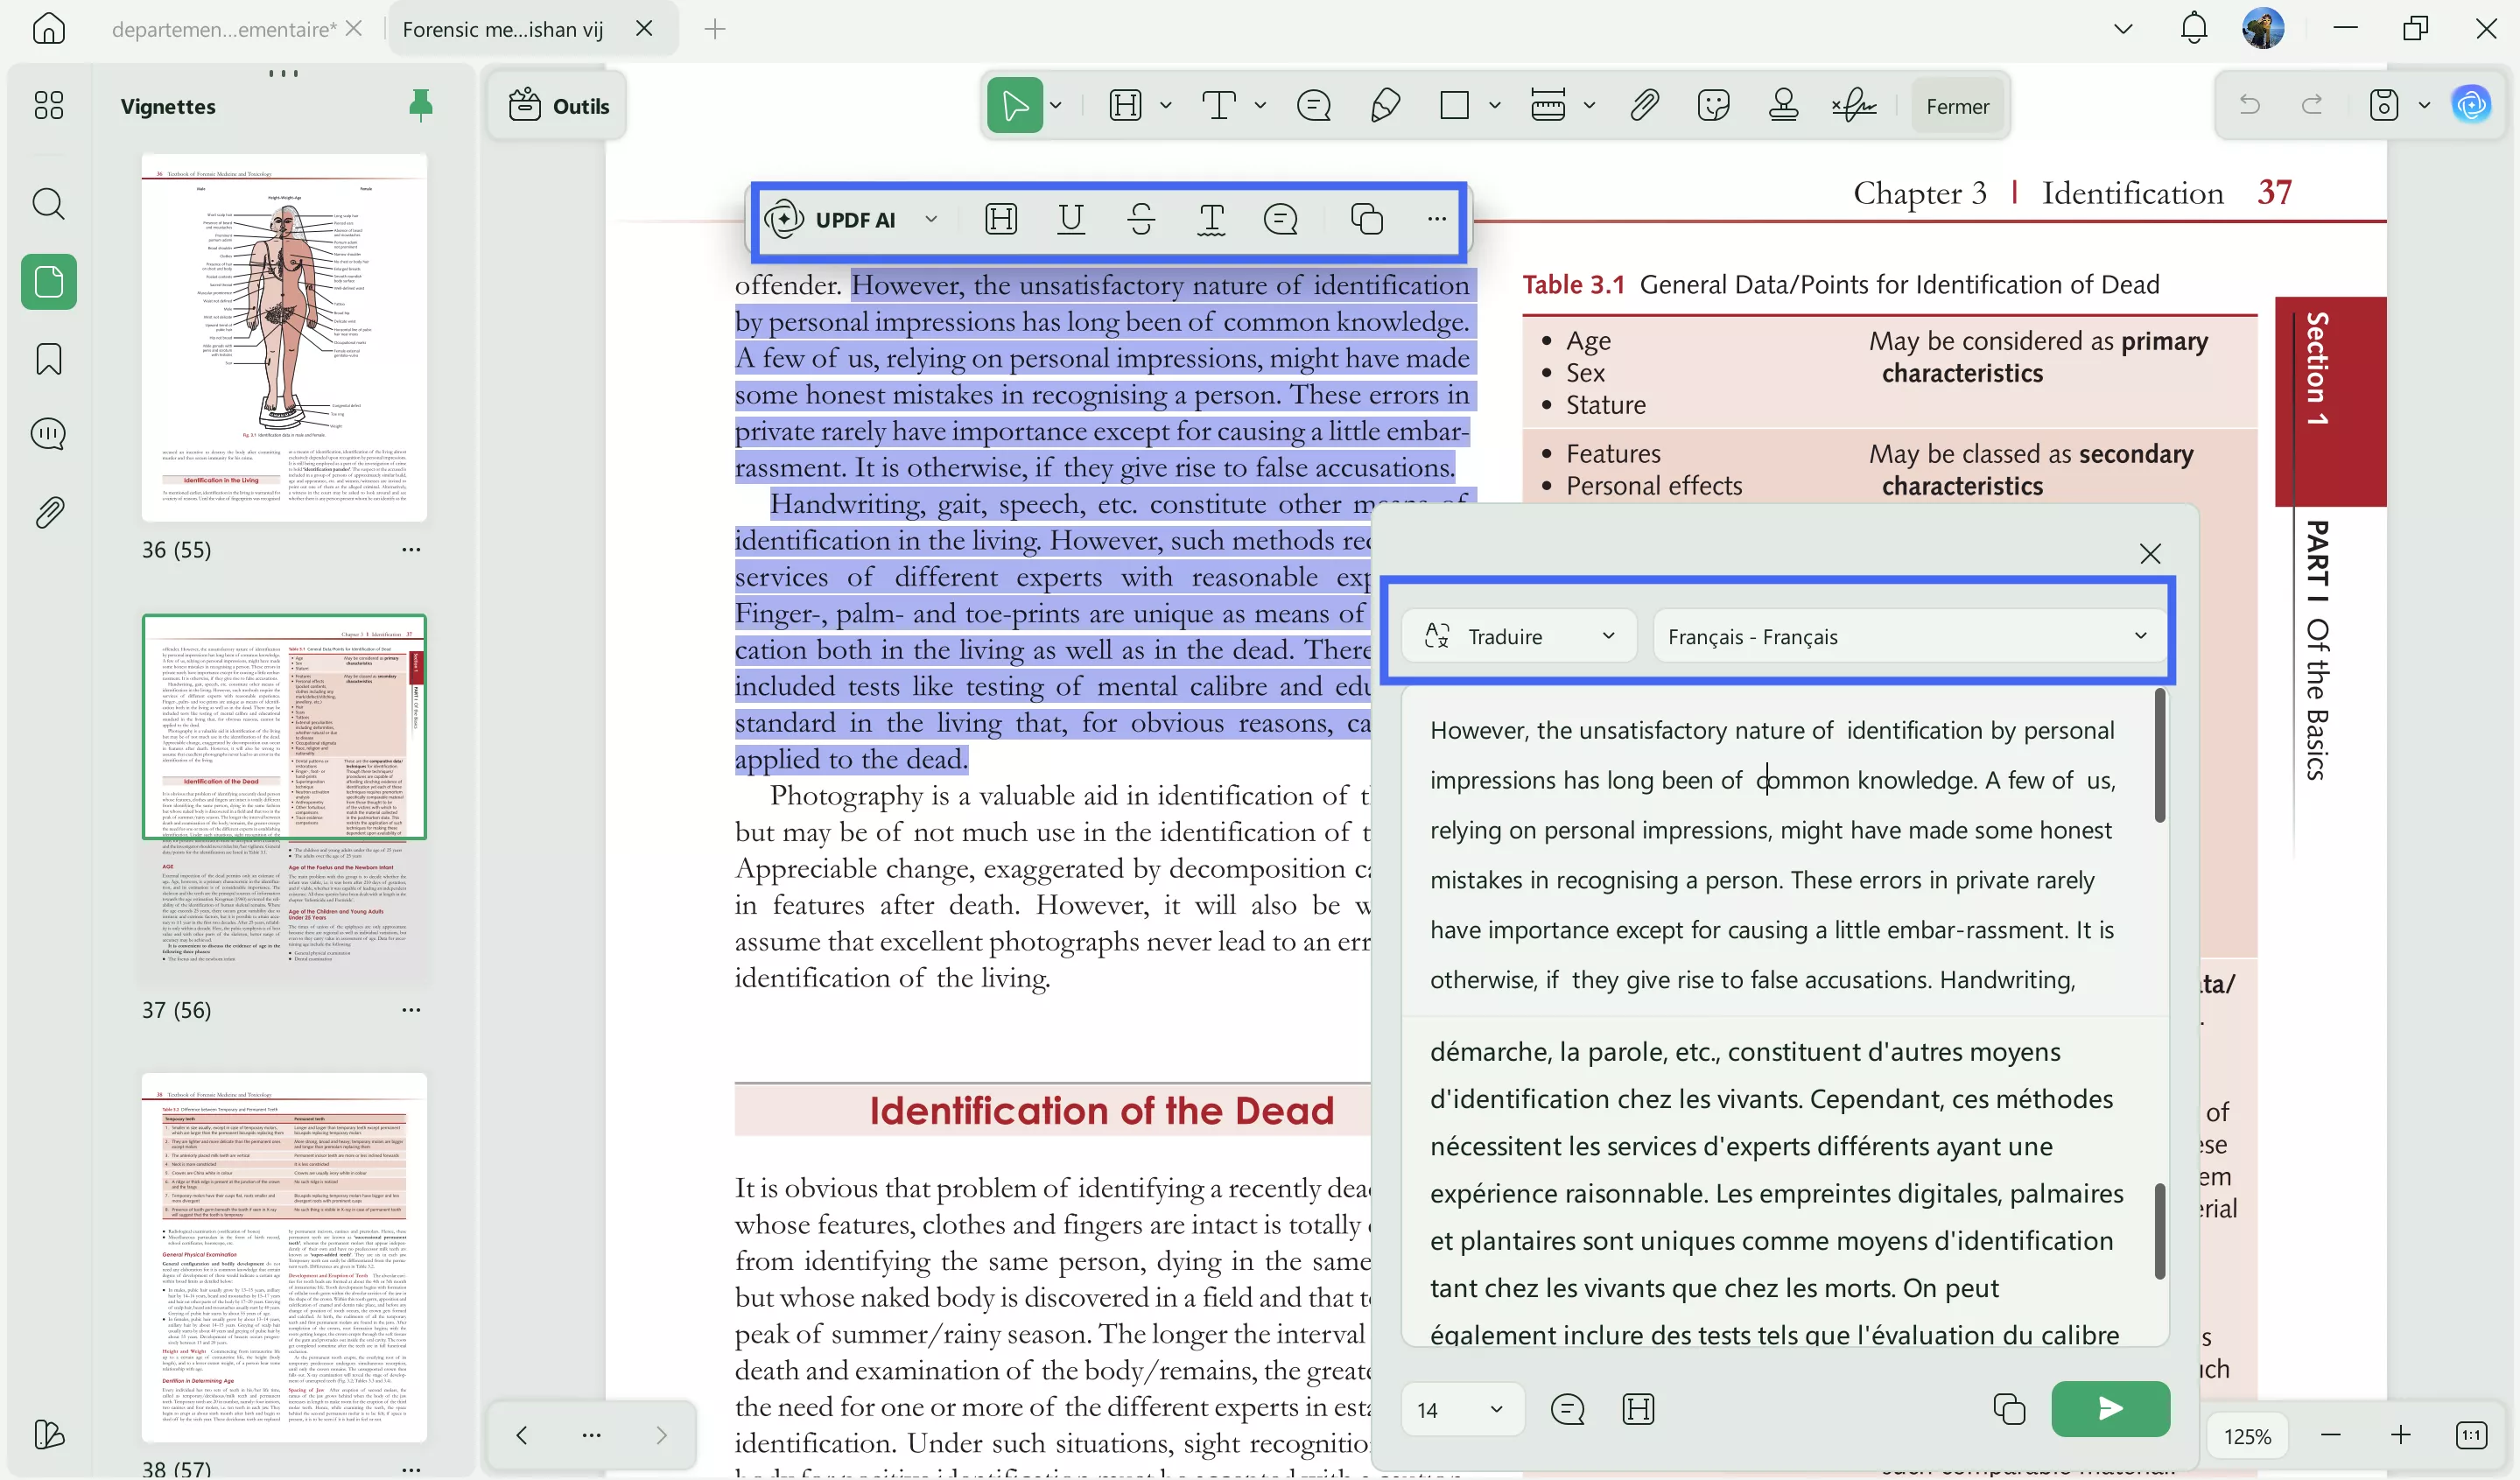This screenshot has height=1480, width=2520.
Task: Select the Stamp tool
Action: click(x=1783, y=105)
